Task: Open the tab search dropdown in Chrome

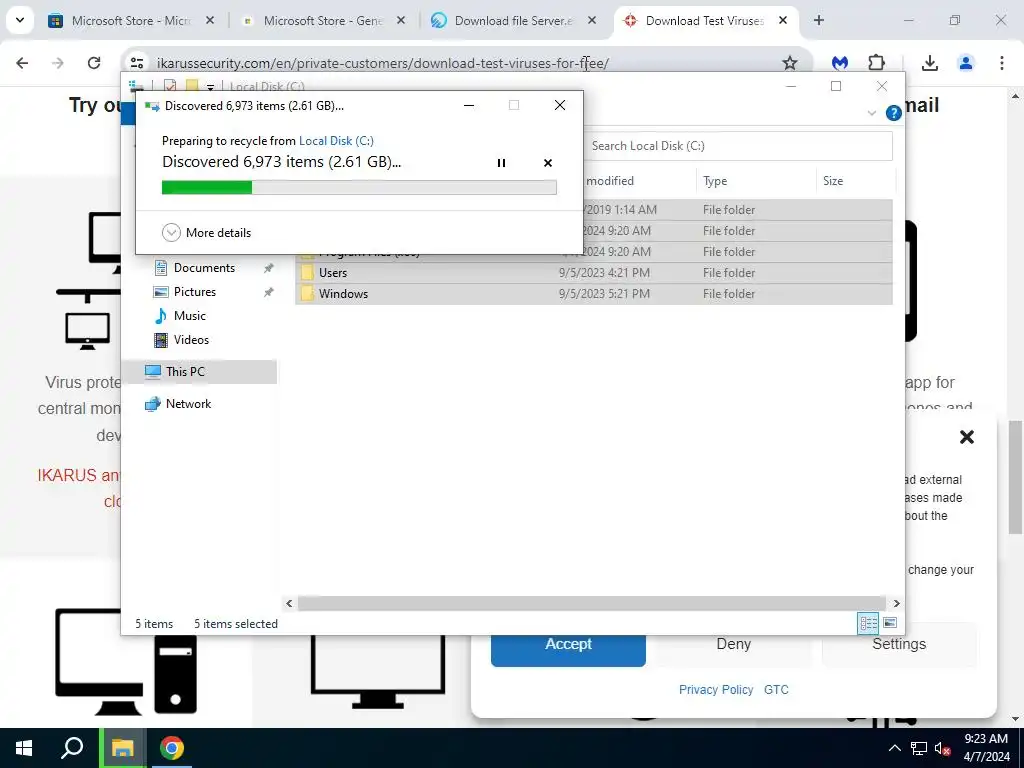Action: click(x=20, y=20)
